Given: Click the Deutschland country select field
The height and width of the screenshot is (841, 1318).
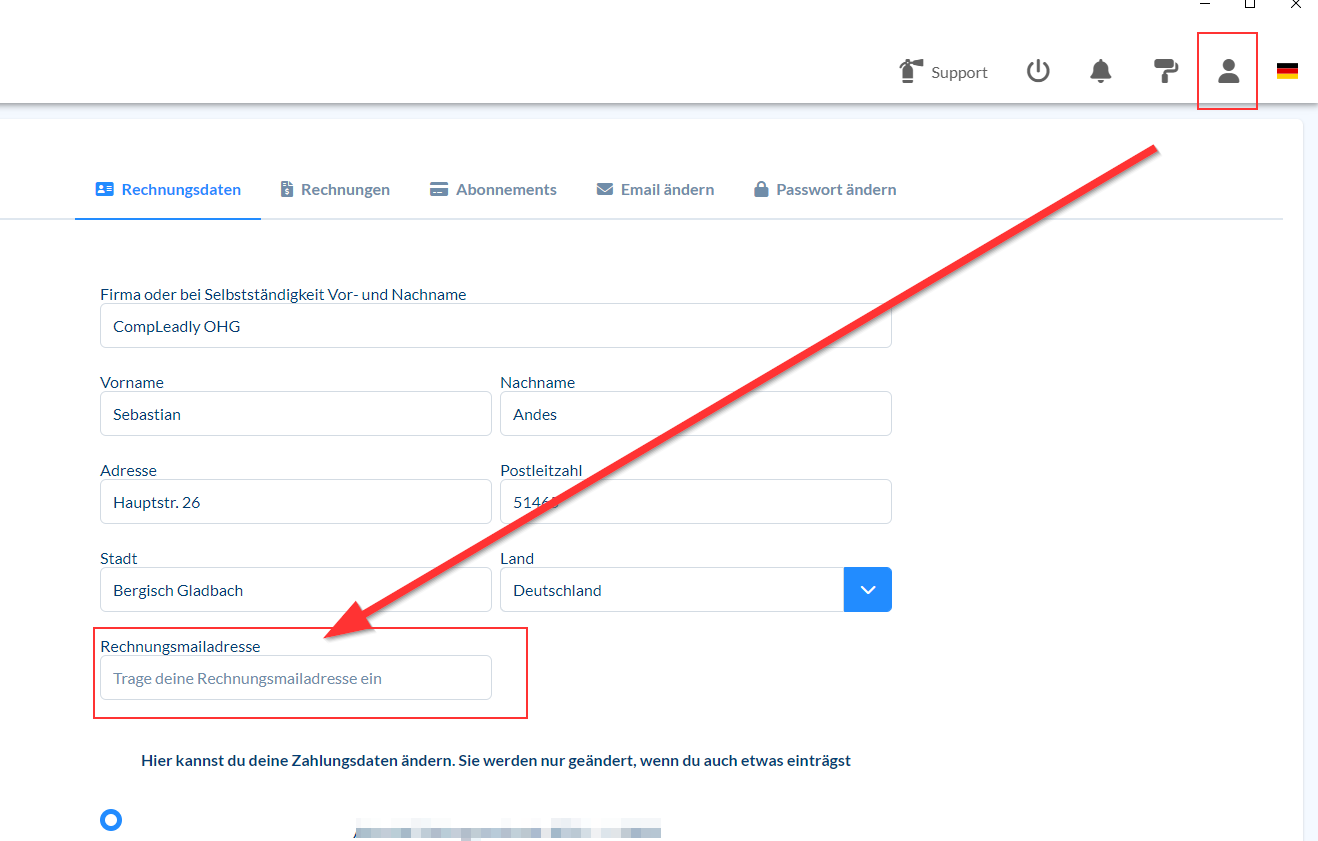Looking at the screenshot, I should click(672, 590).
